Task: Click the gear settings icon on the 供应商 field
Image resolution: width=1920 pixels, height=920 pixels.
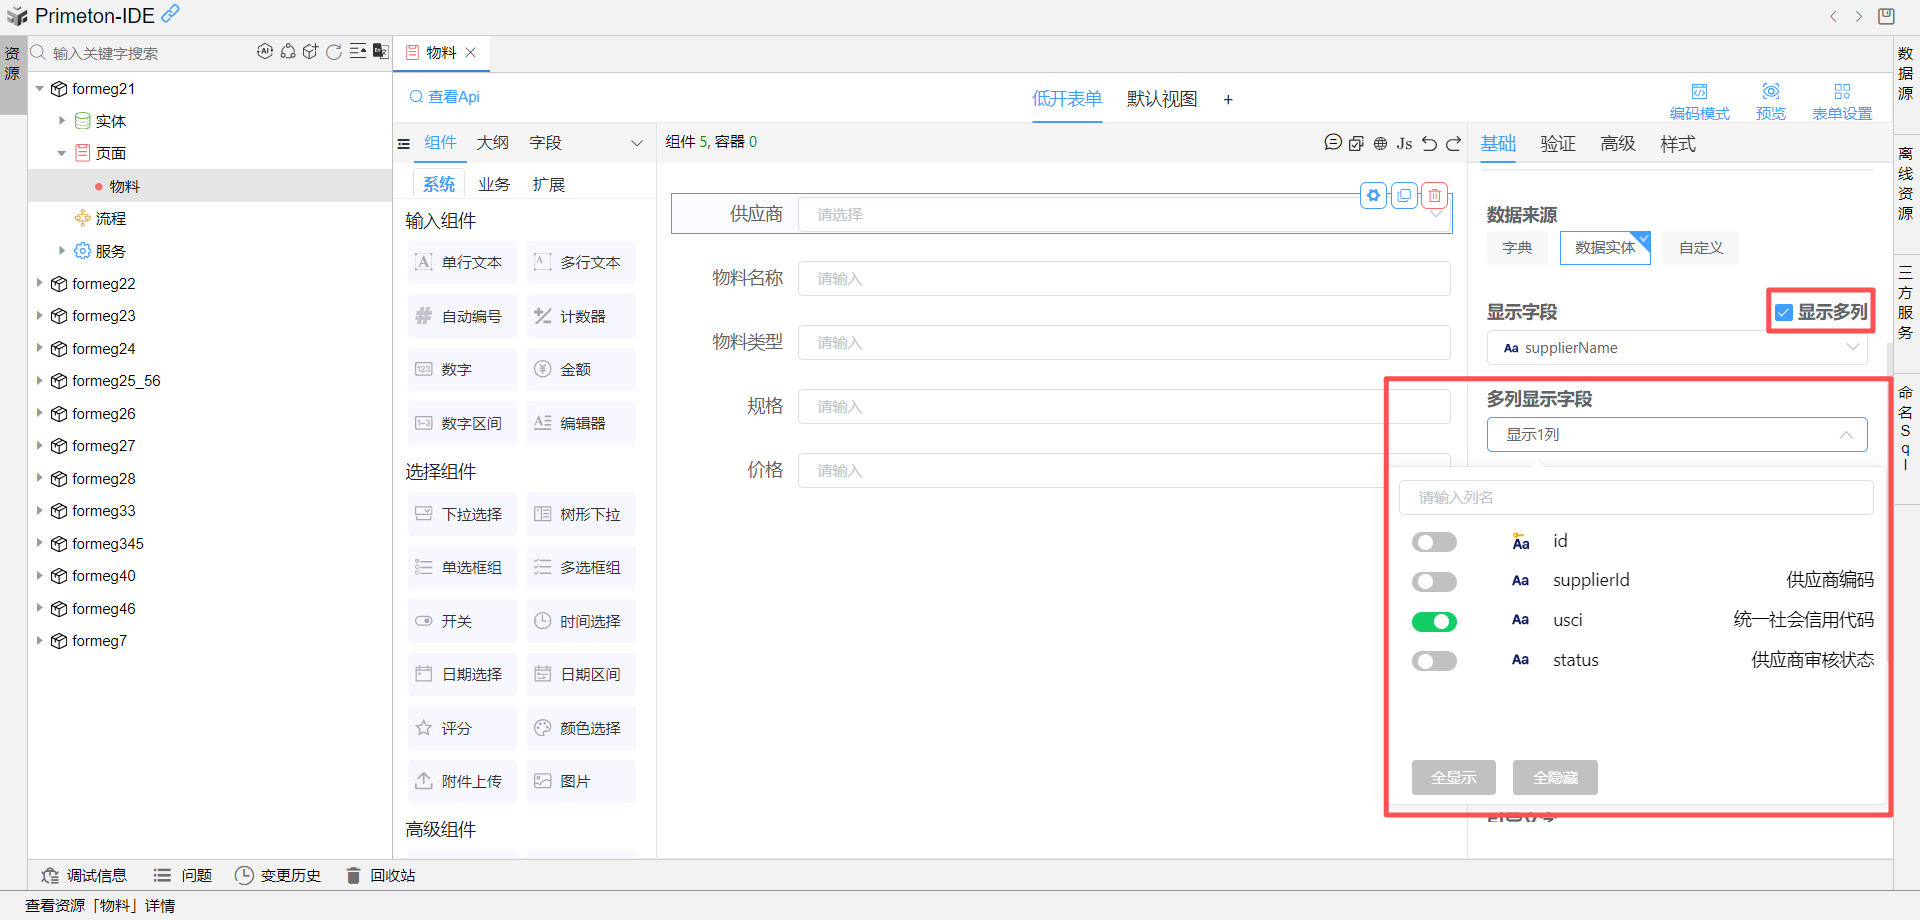Action: click(1373, 196)
